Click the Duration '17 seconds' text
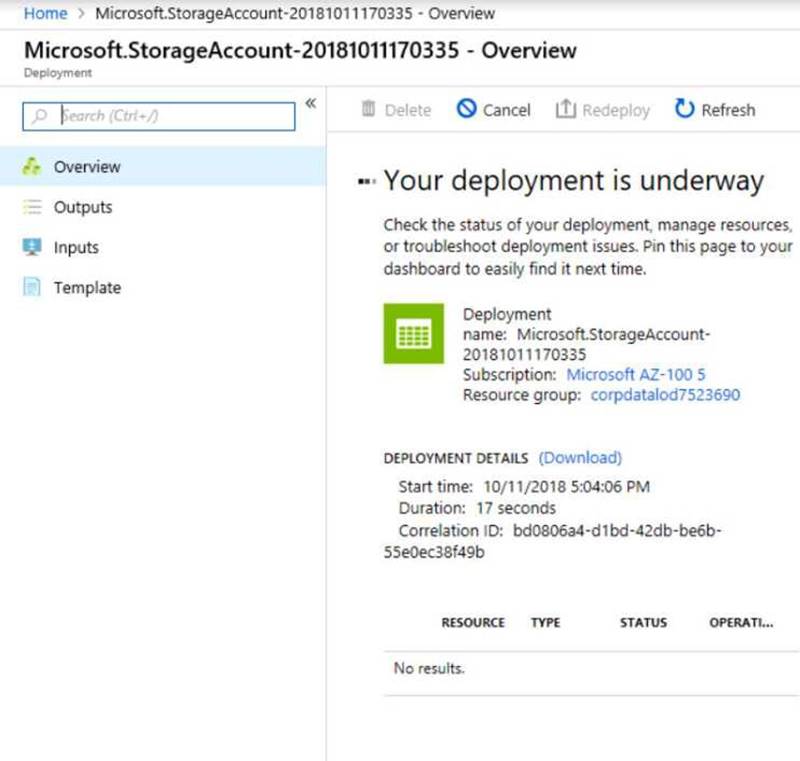Screen dimensions: 800x761 click(x=516, y=508)
